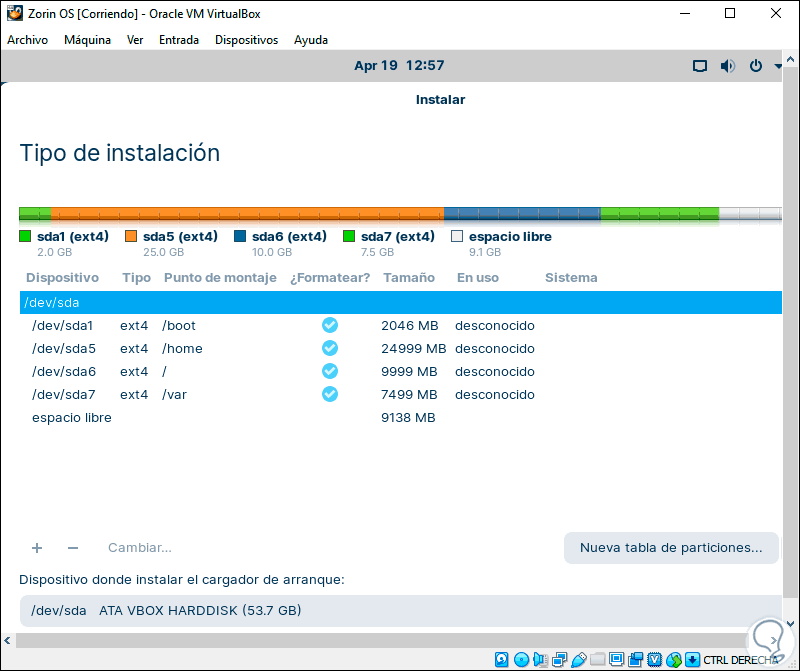Click the Cambiar... button
Screen dimensions: 801x671
(x=139, y=547)
